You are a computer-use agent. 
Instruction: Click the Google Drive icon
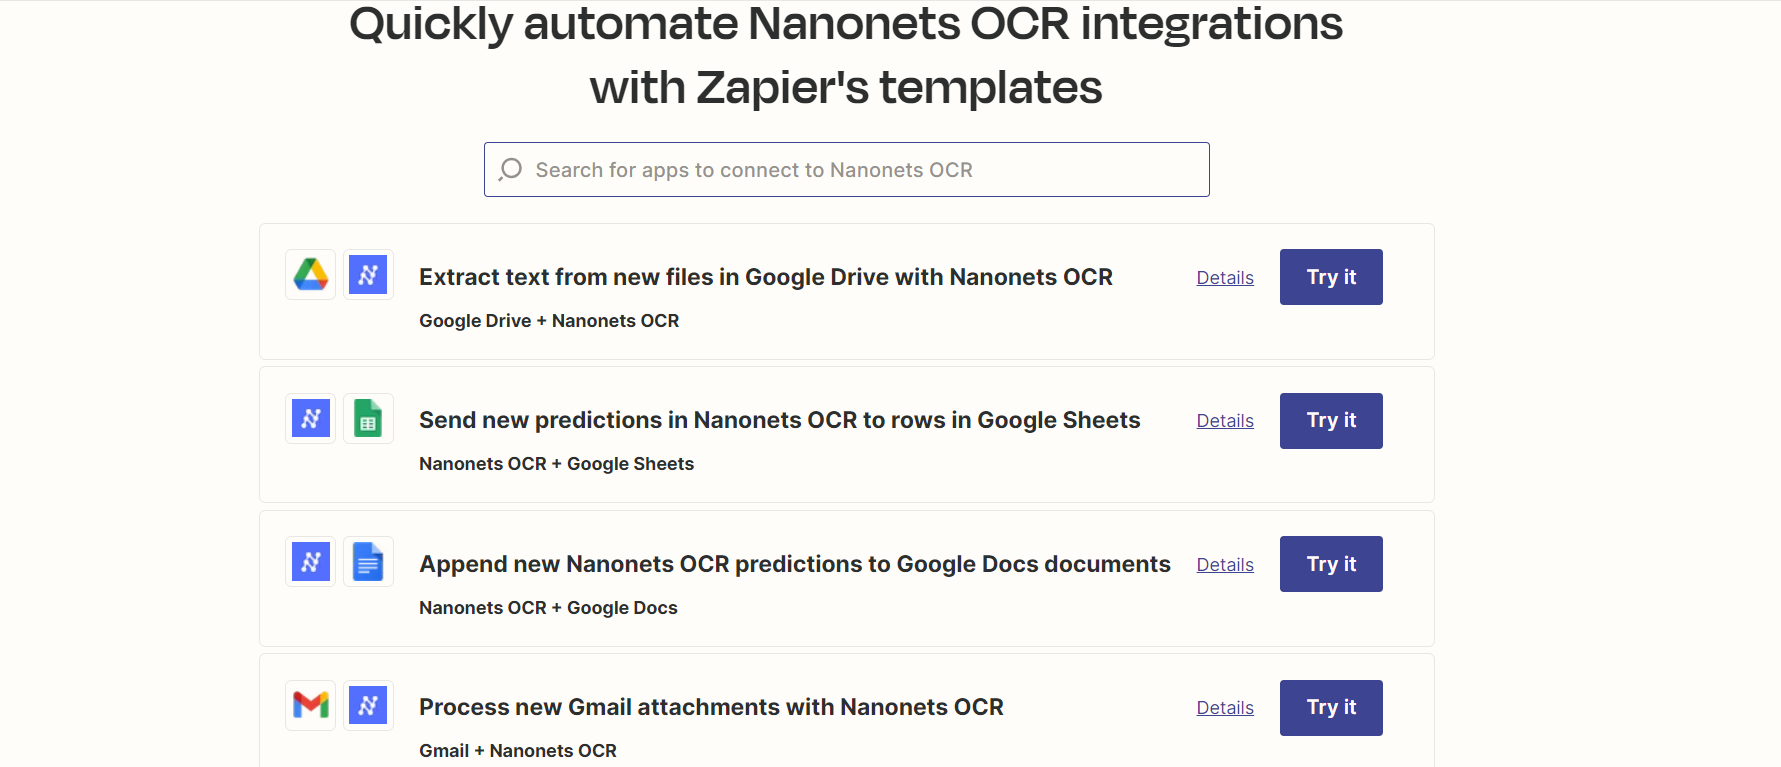click(311, 274)
